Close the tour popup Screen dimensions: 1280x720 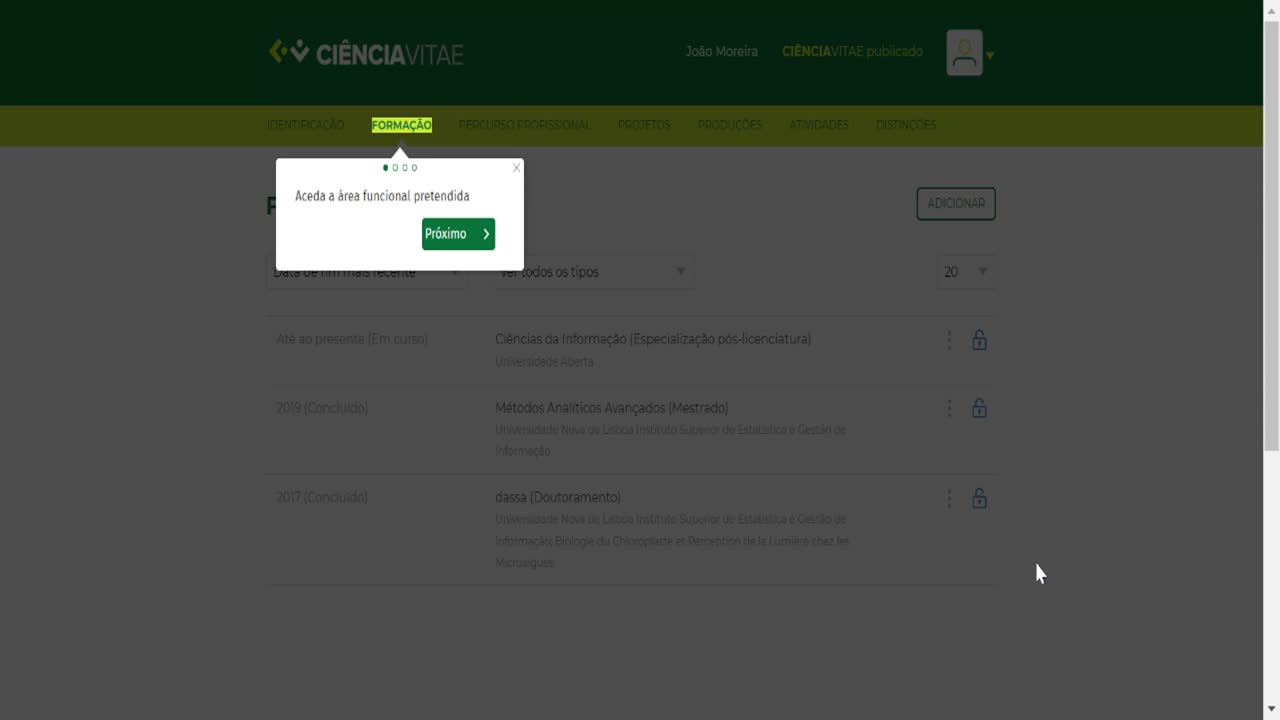pos(516,167)
